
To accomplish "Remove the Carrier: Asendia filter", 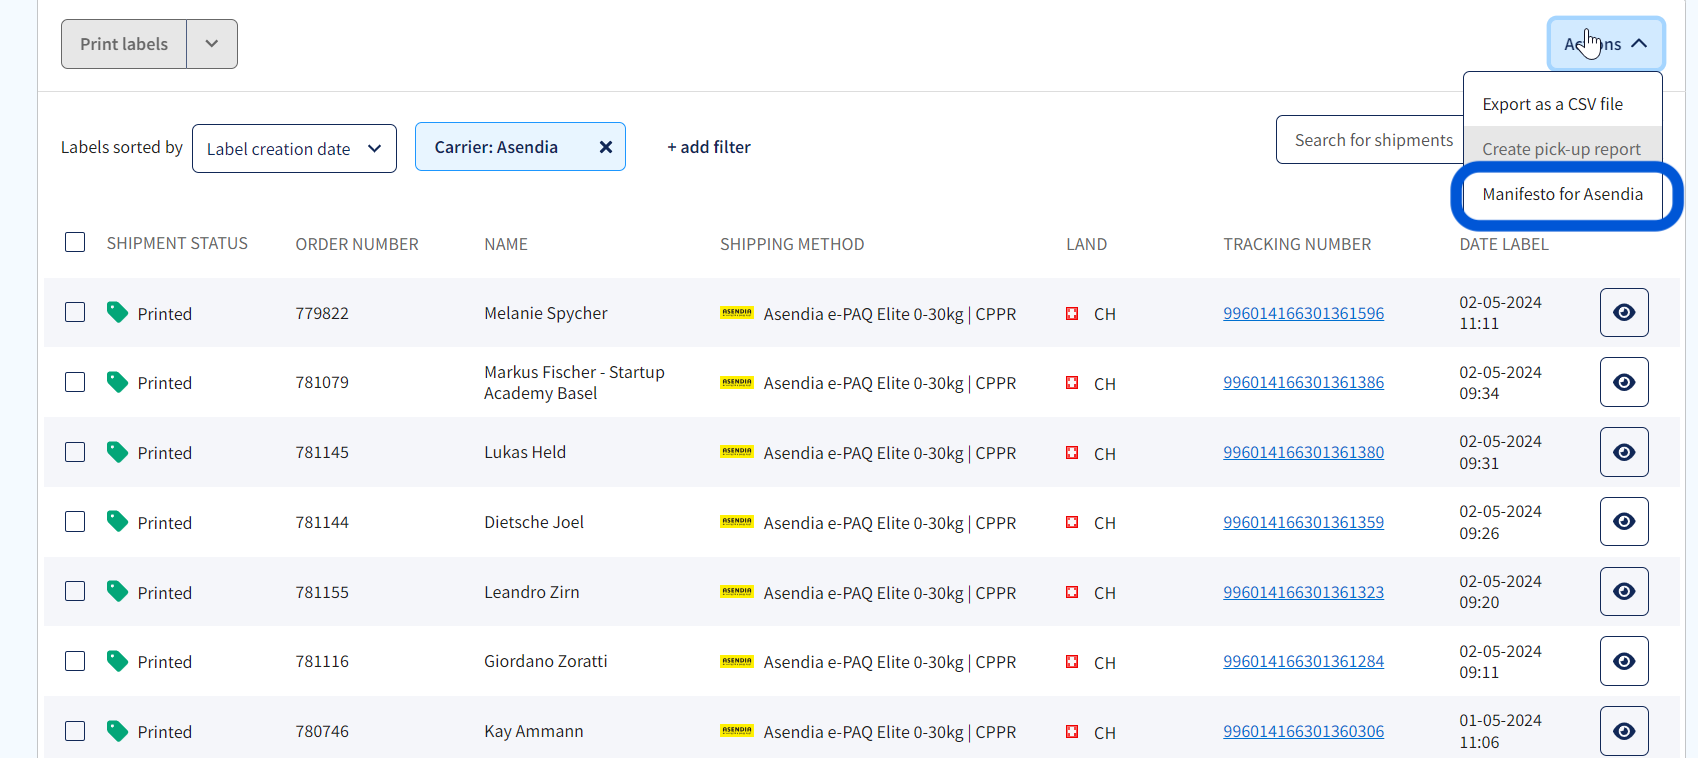I will (x=605, y=147).
